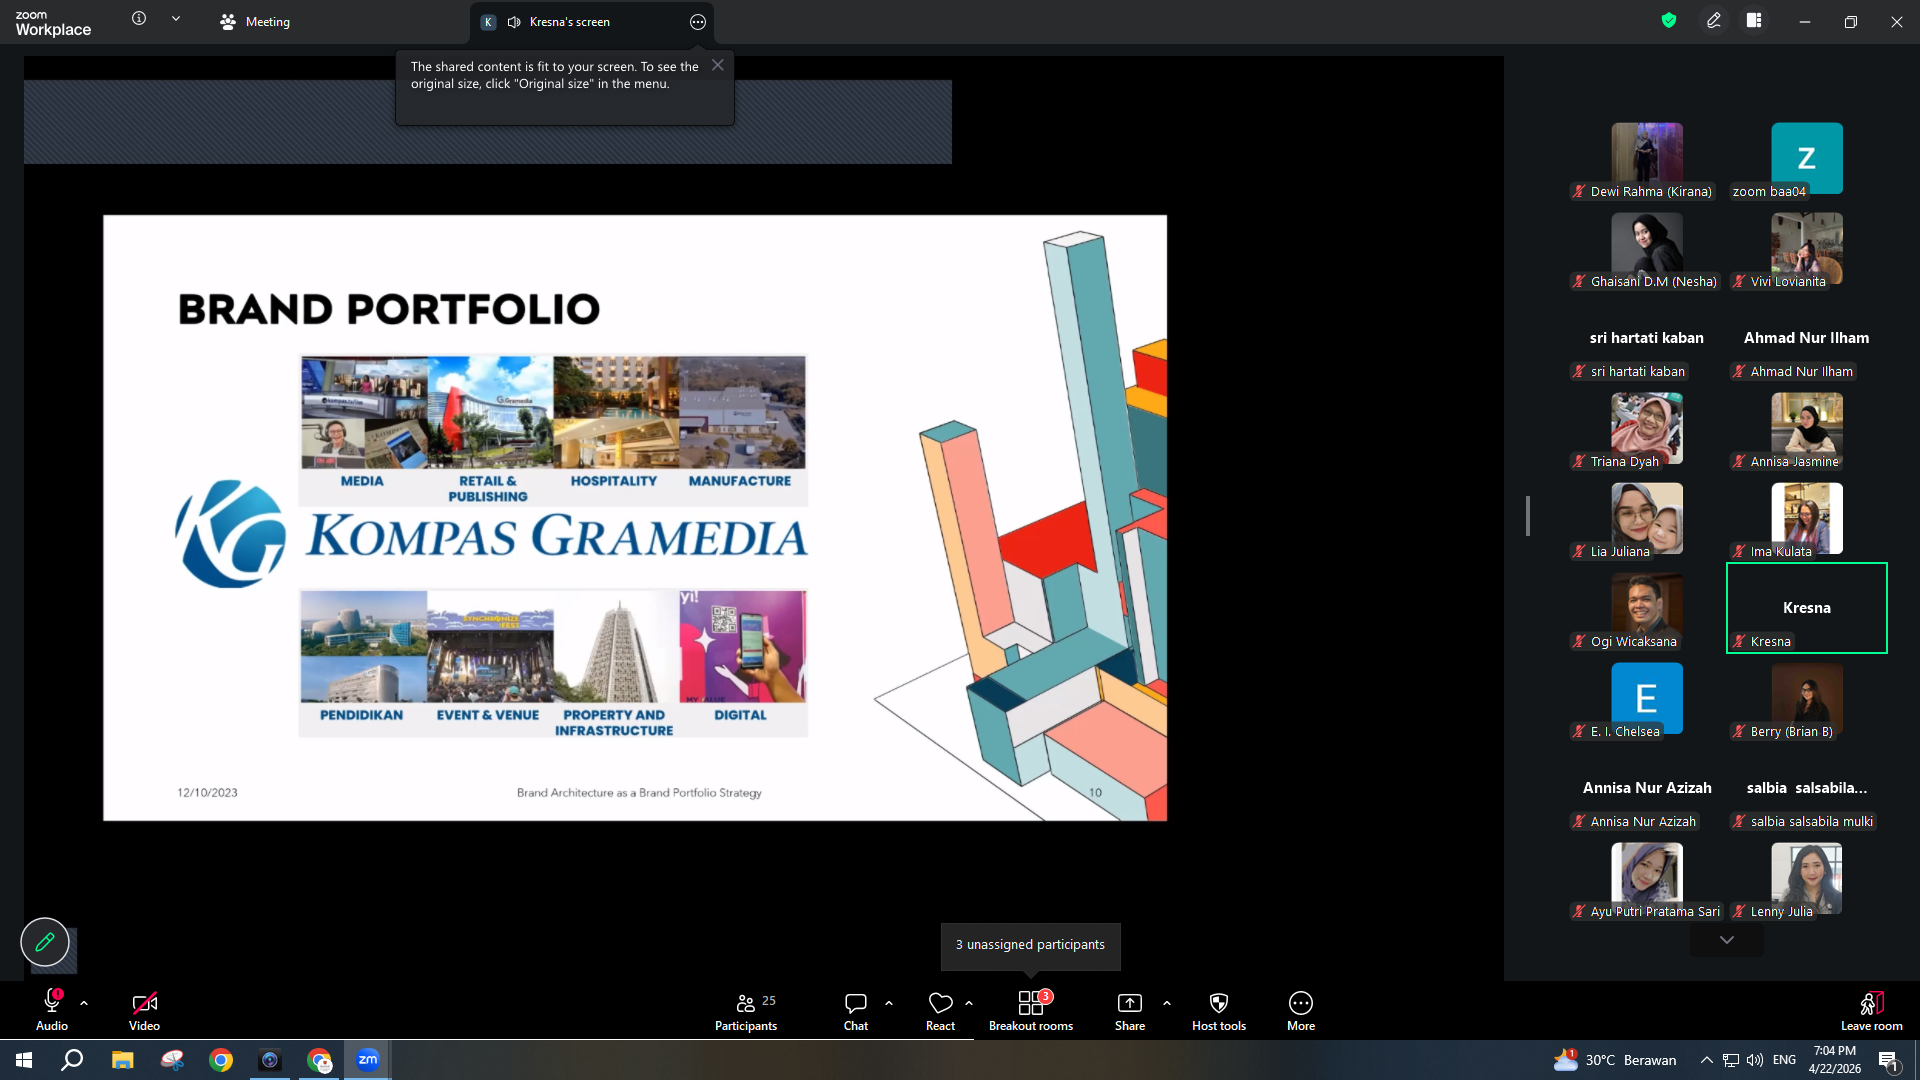Open the More options menu
This screenshot has height=1080, width=1920.
(1301, 1010)
